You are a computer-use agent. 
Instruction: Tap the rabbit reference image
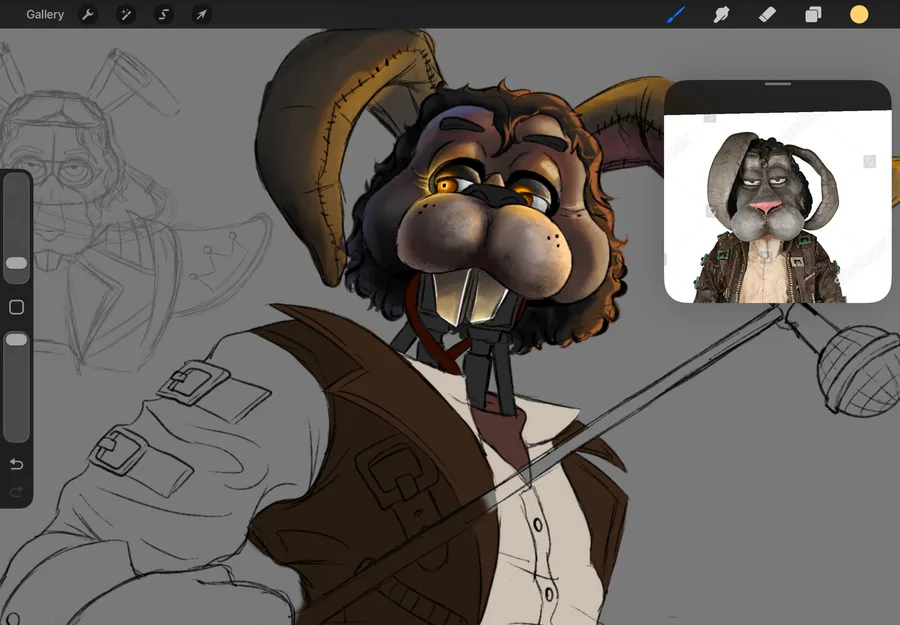tap(778, 207)
